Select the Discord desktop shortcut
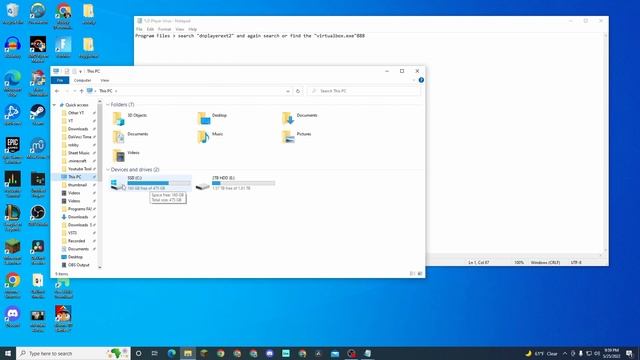The height and width of the screenshot is (360, 640). (x=13, y=317)
